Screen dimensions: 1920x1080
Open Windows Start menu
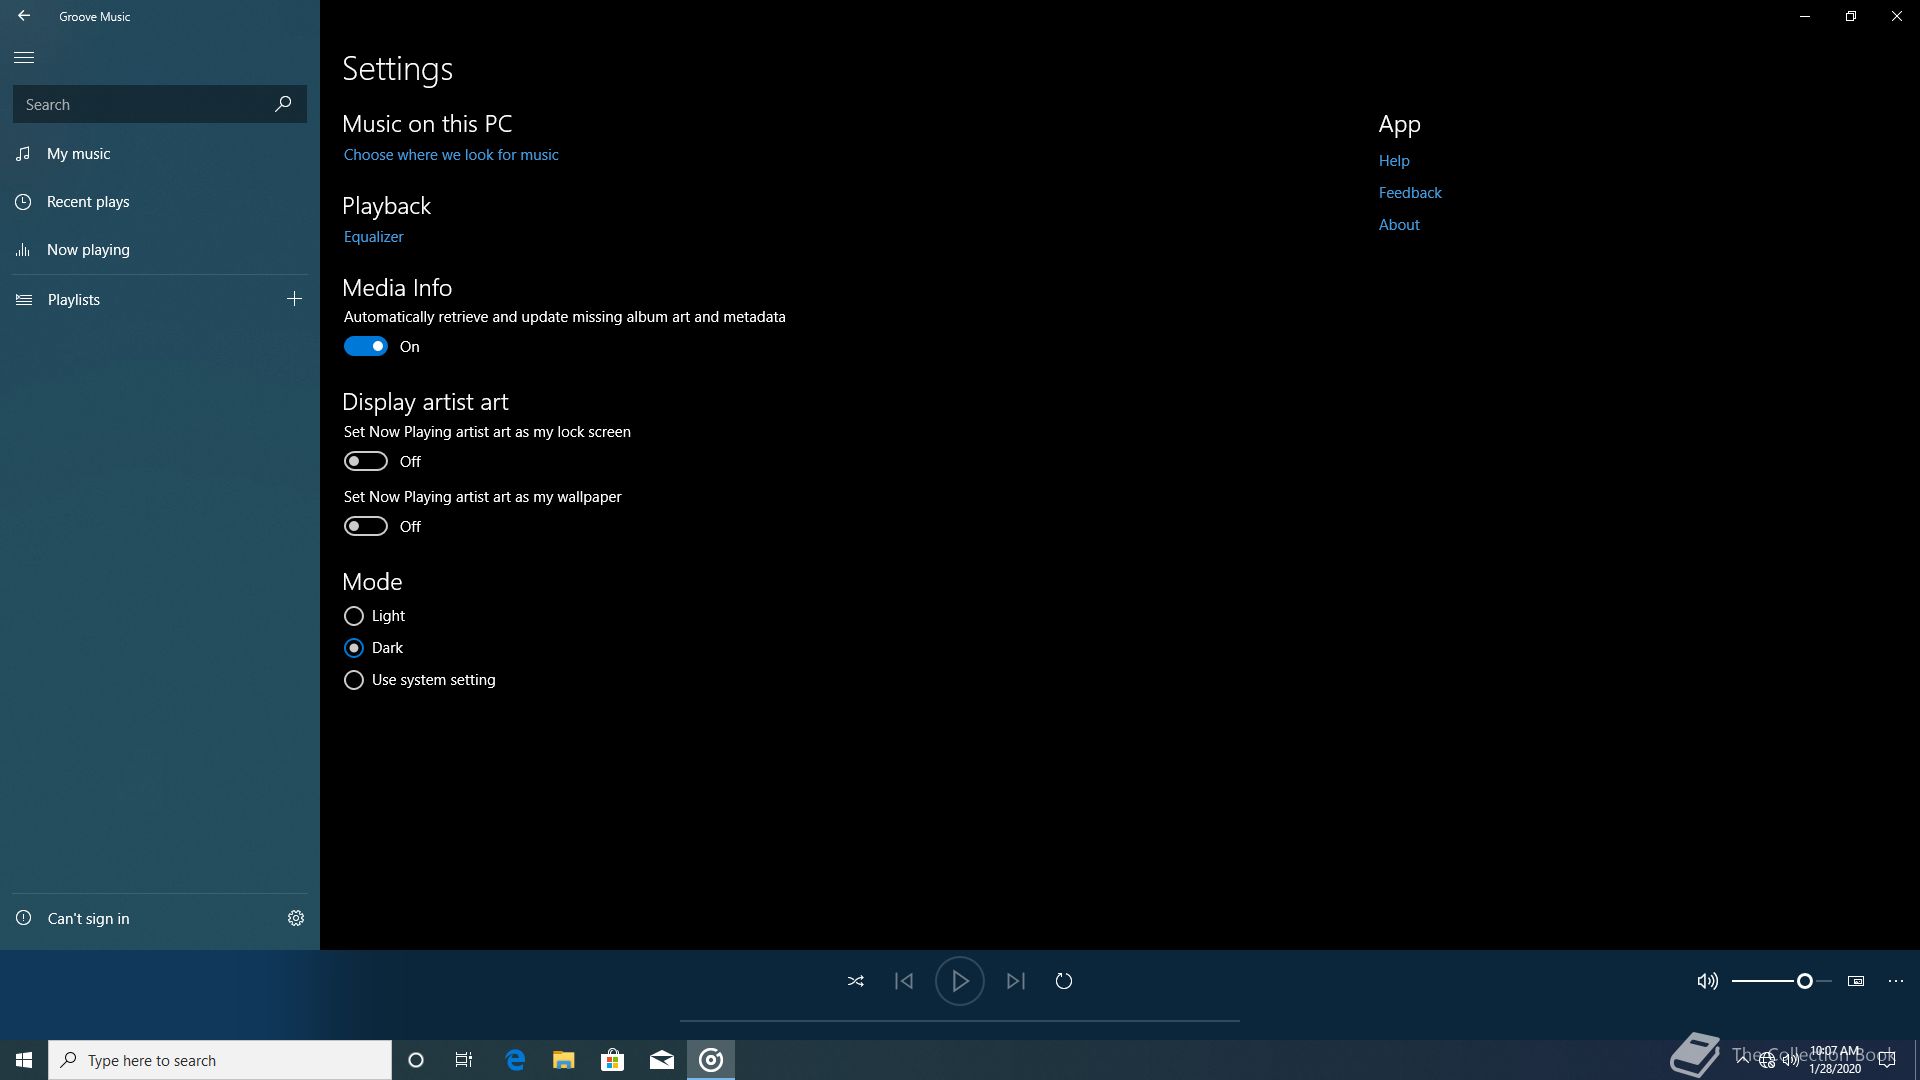click(x=24, y=1060)
